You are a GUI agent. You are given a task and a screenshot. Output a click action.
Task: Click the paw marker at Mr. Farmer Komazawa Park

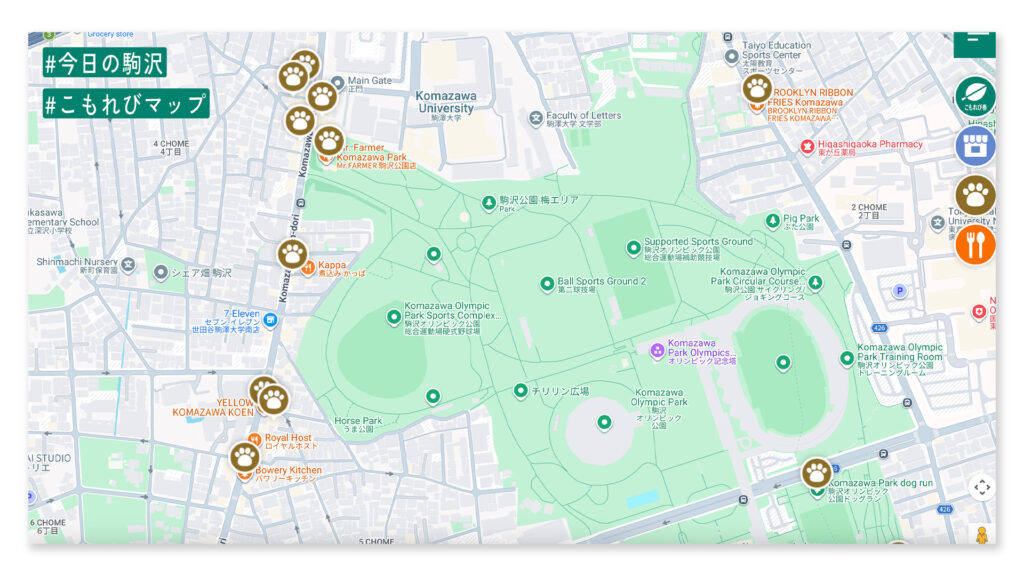click(x=329, y=141)
